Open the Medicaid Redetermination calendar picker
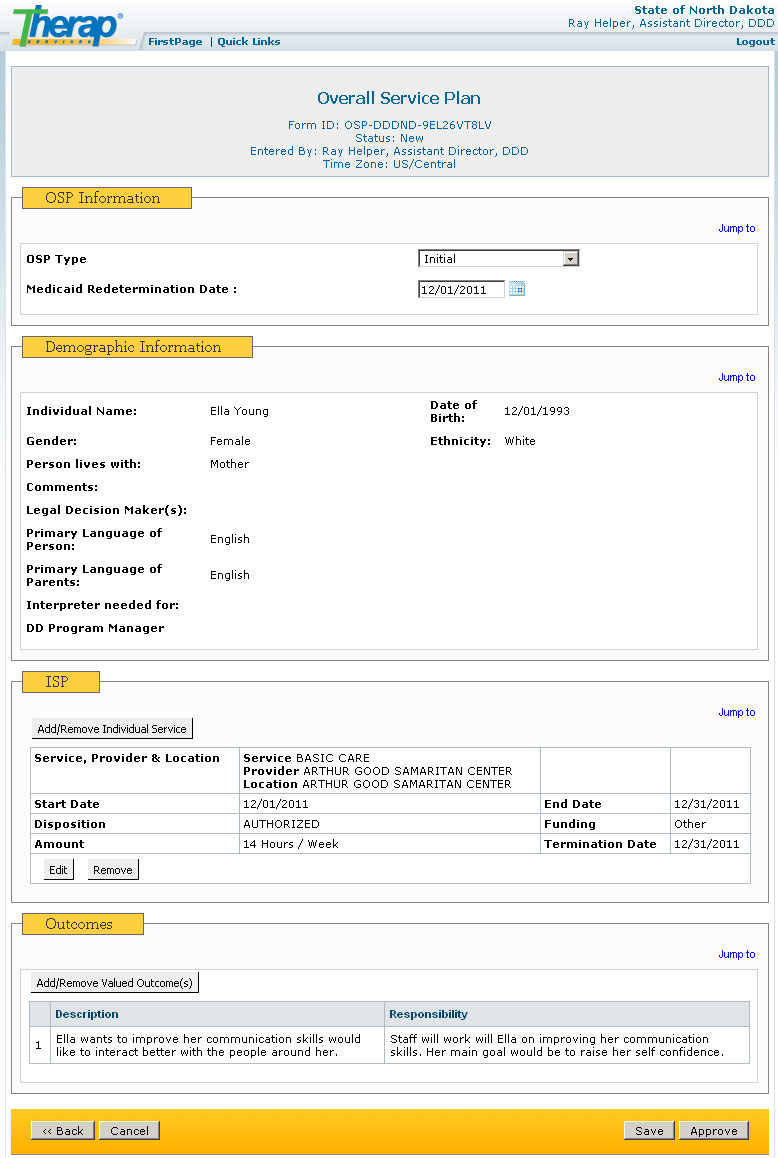 click(x=517, y=289)
